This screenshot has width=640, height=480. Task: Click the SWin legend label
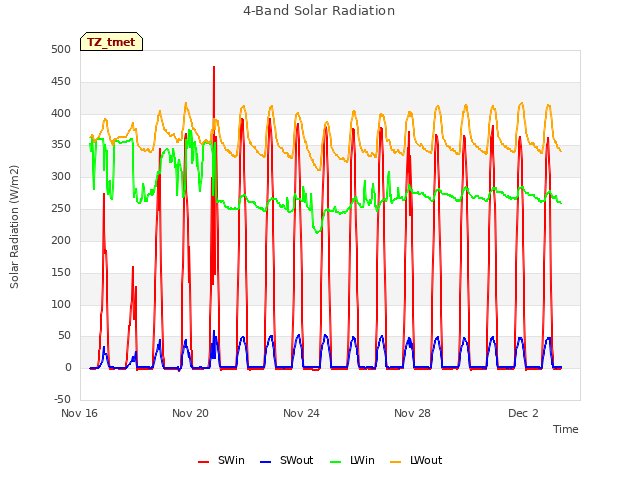(231, 460)
